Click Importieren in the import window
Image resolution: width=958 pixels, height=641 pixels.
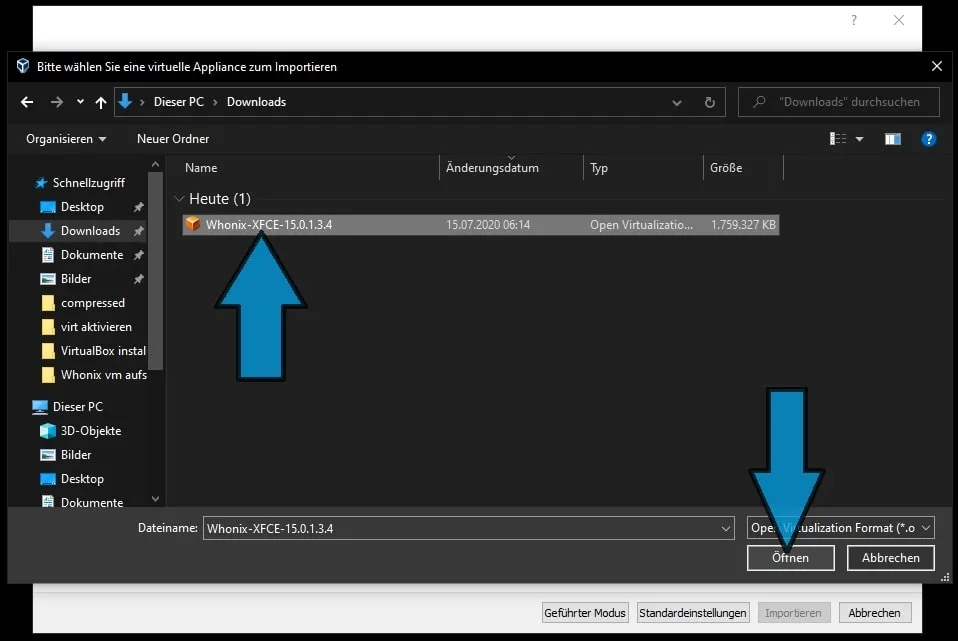[x=793, y=613]
